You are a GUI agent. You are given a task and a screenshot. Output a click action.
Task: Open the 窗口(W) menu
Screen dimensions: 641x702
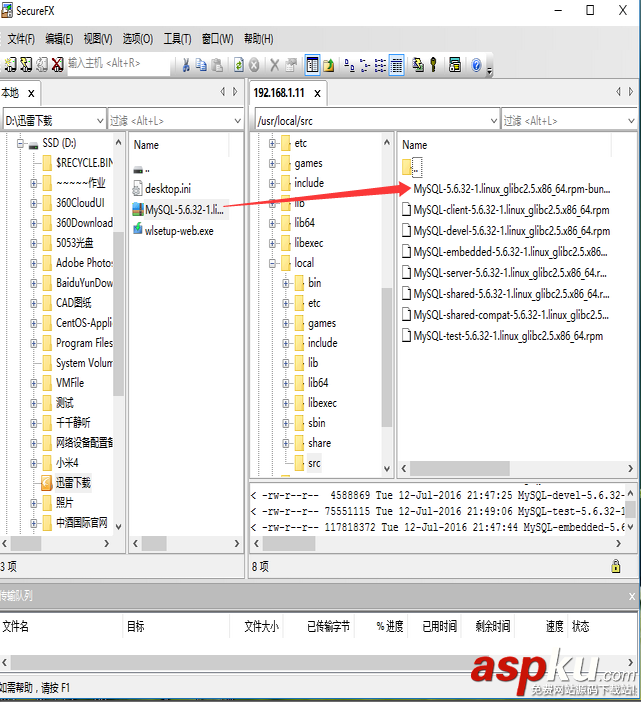point(218,39)
